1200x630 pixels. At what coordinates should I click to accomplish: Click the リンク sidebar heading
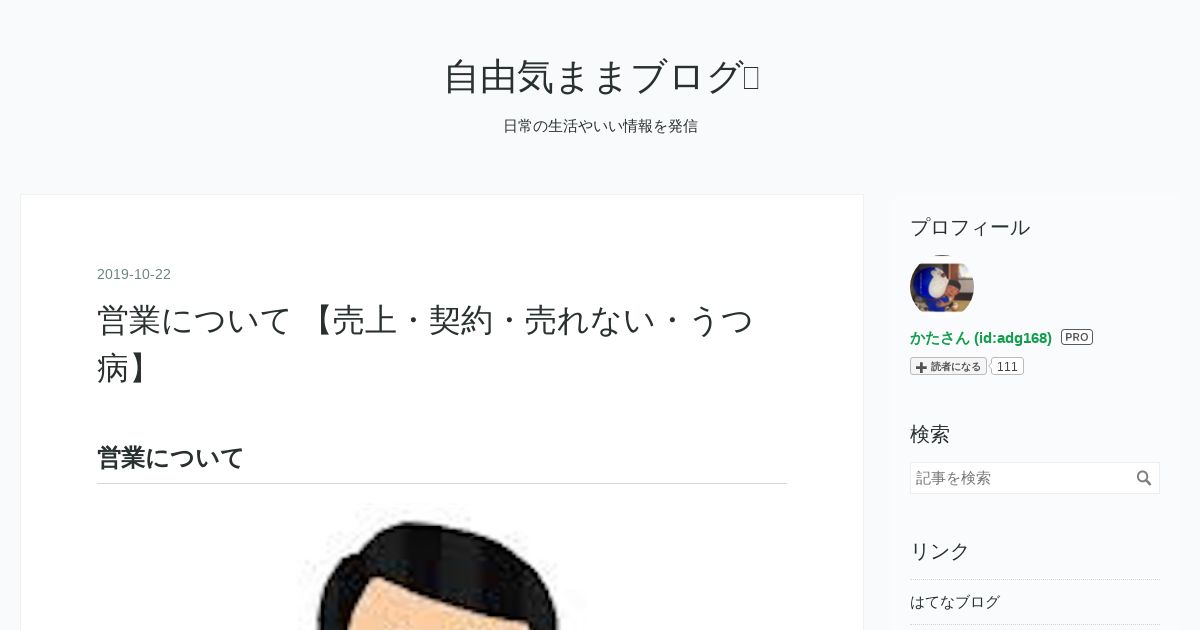pos(940,551)
